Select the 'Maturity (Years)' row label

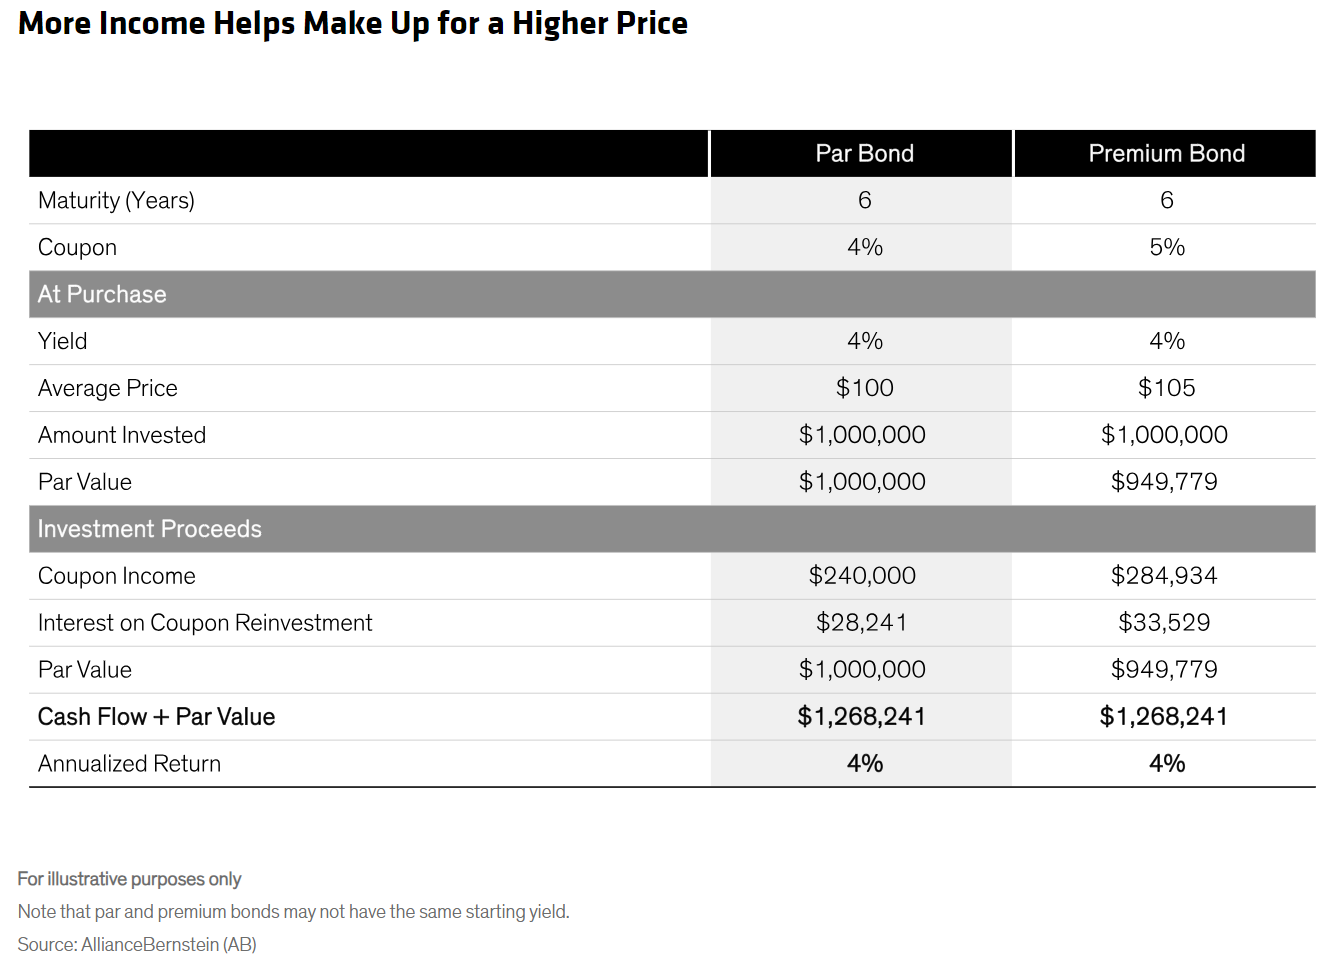click(116, 201)
